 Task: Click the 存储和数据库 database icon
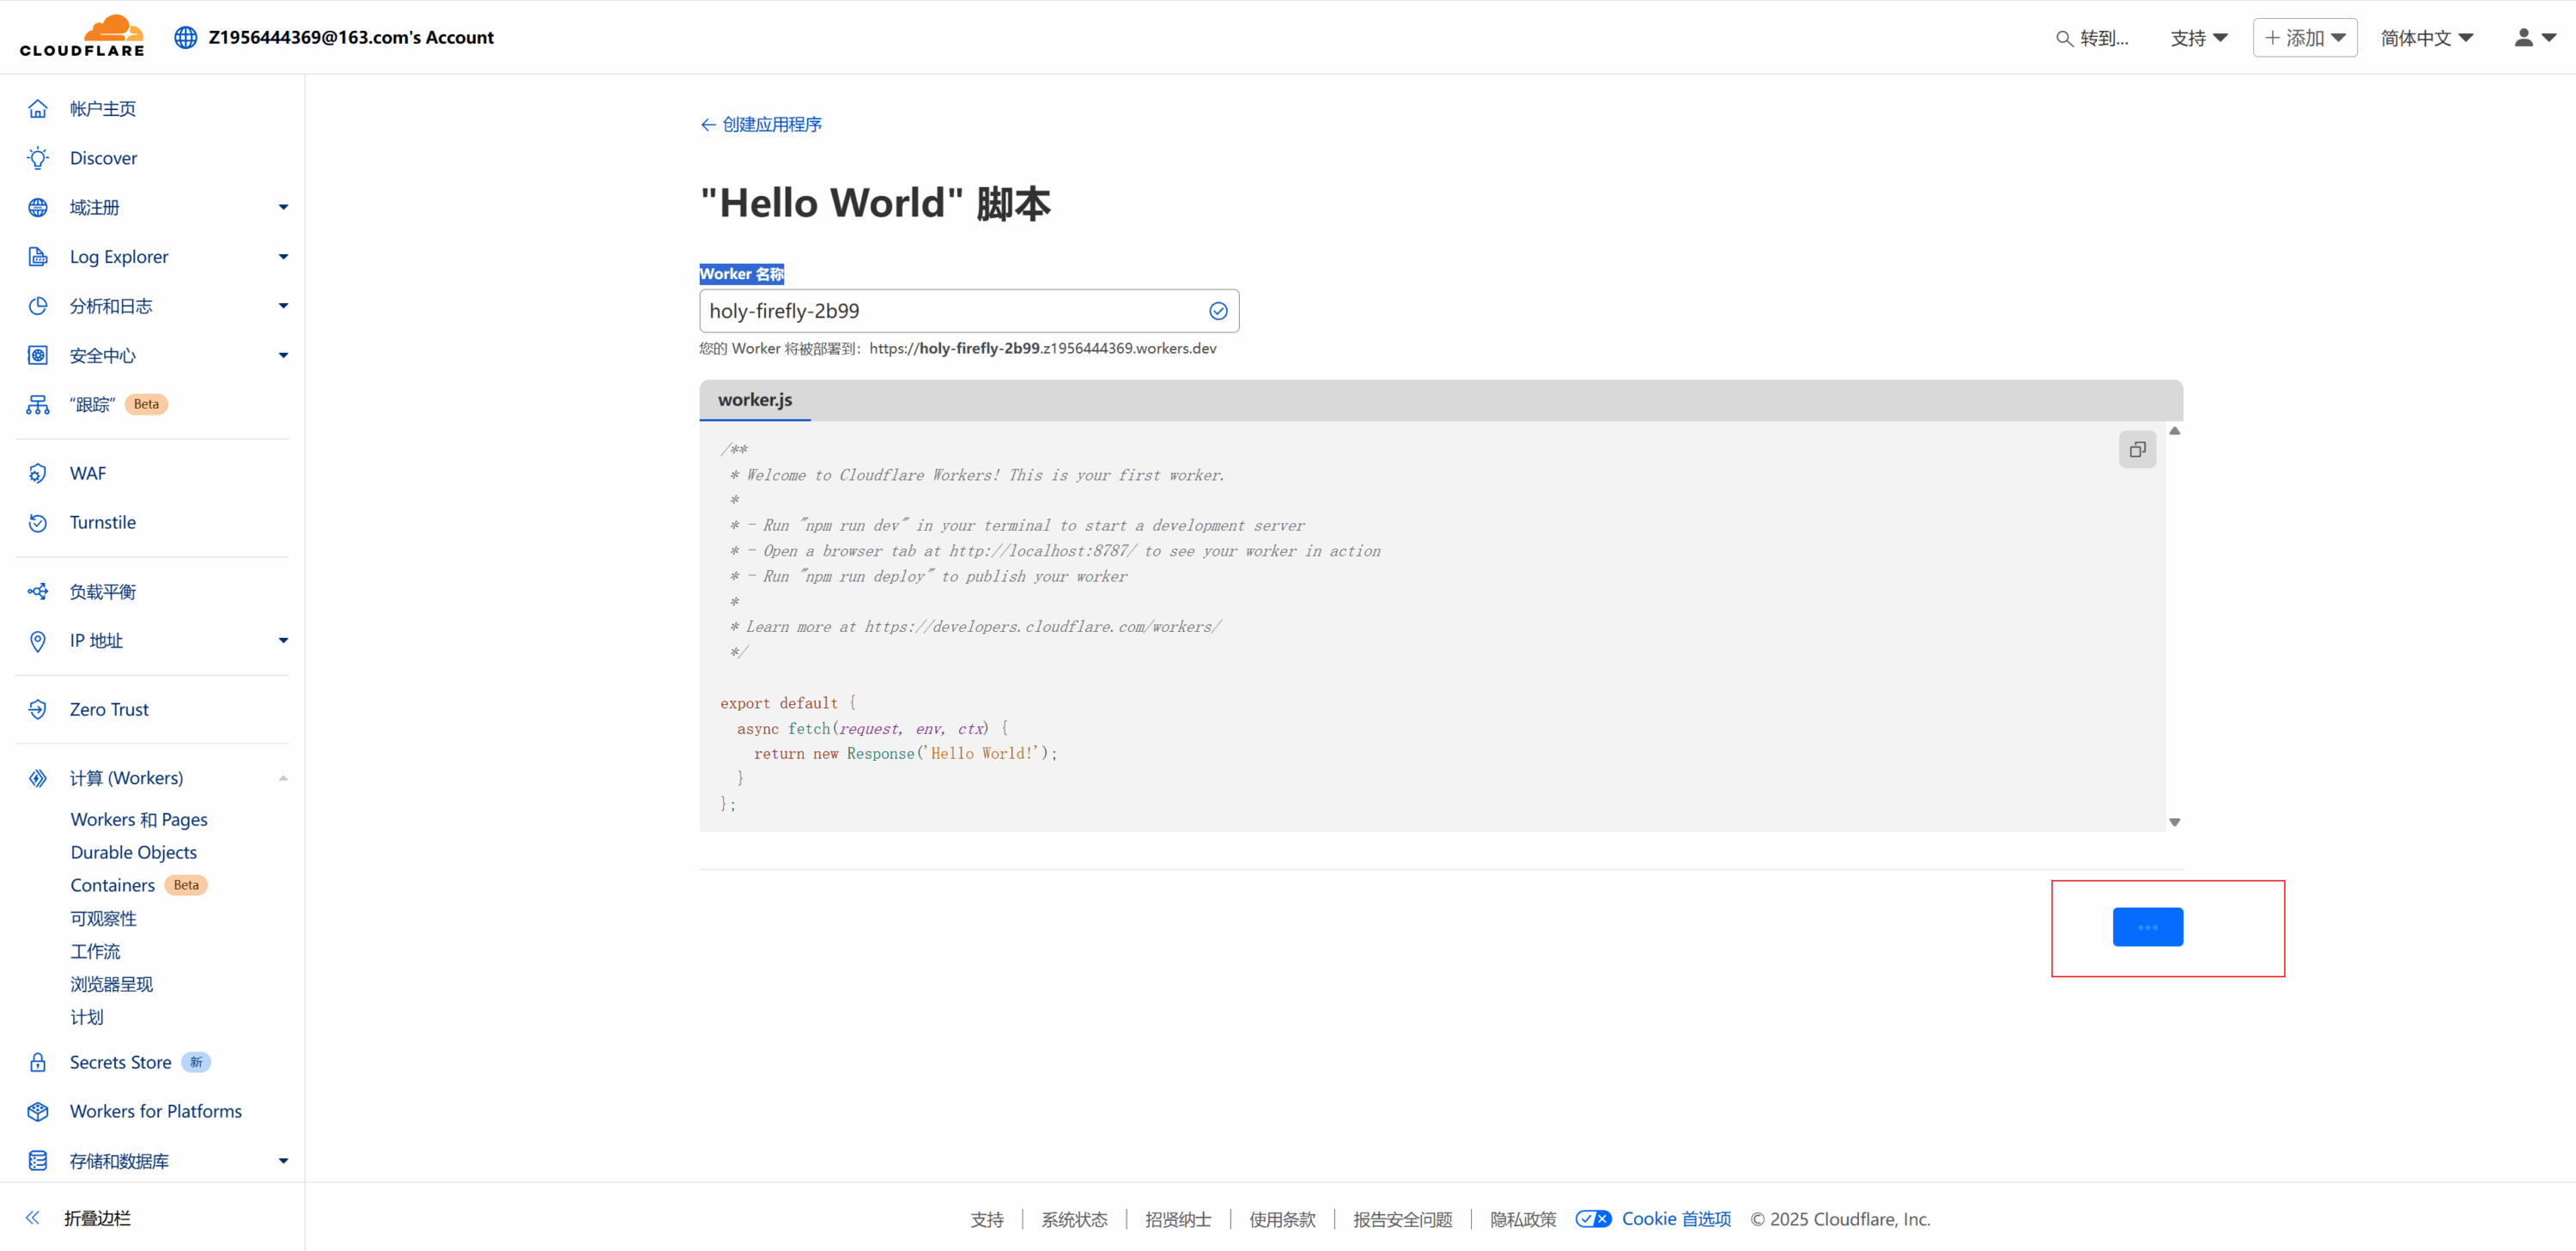click(x=38, y=1161)
